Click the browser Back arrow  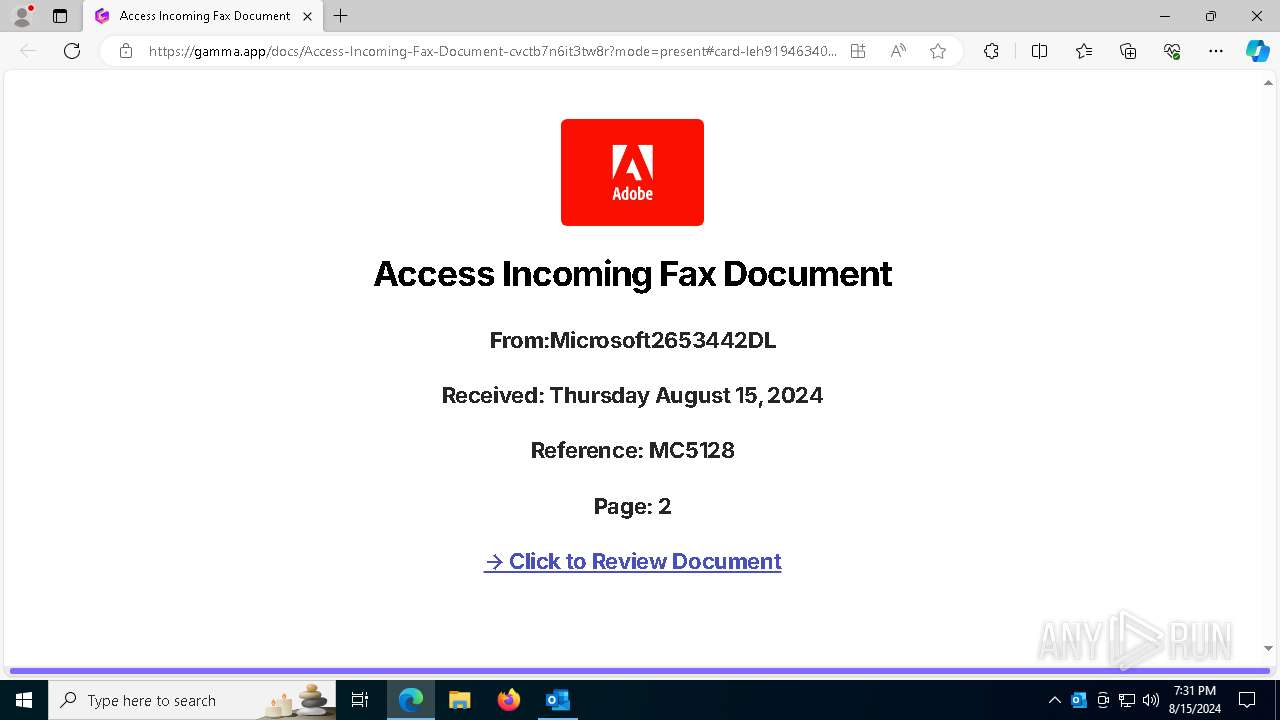point(28,51)
